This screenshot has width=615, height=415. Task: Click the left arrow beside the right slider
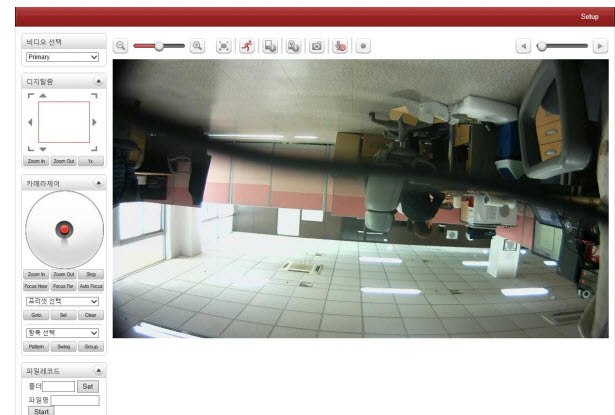[523, 46]
